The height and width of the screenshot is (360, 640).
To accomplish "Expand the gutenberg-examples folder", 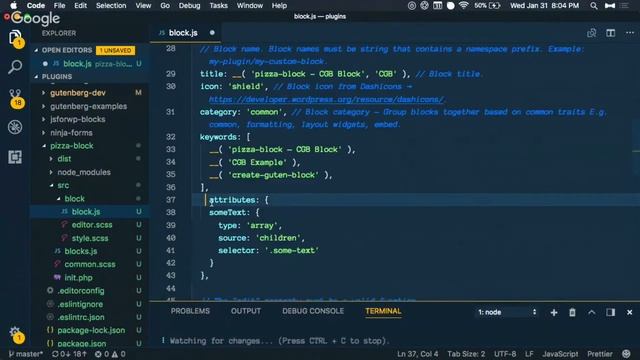I will pos(88,107).
